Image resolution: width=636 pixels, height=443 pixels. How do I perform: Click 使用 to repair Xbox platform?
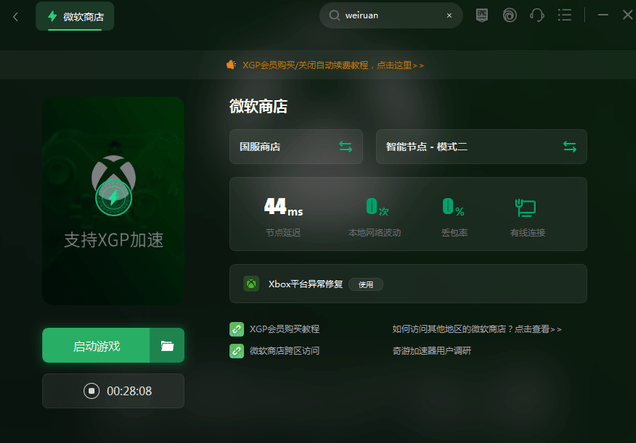tap(366, 284)
